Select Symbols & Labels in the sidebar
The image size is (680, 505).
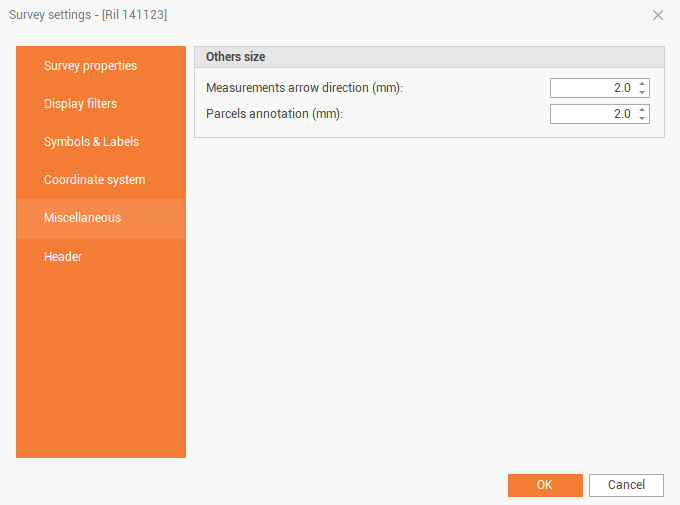click(x=91, y=142)
